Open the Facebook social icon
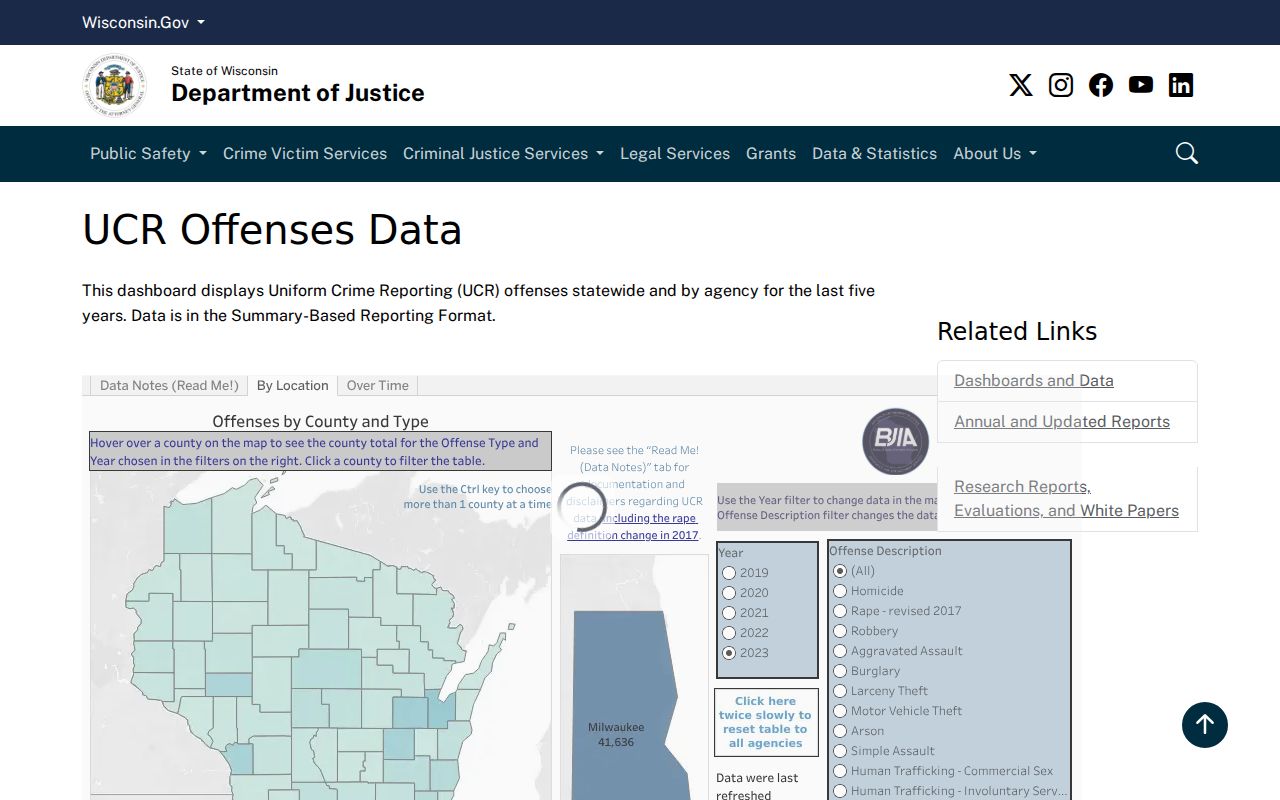Image resolution: width=1280 pixels, height=800 pixels. pos(1101,85)
